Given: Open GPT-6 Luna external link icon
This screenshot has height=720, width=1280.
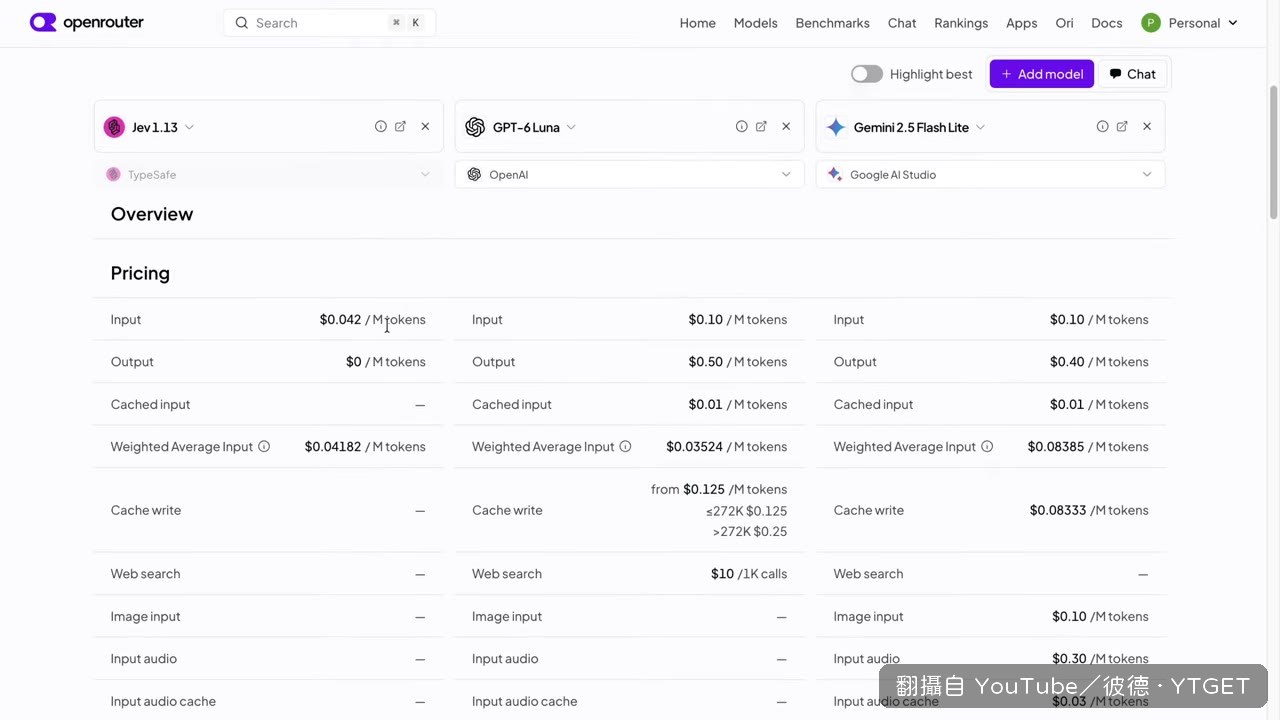Looking at the screenshot, I should (762, 127).
